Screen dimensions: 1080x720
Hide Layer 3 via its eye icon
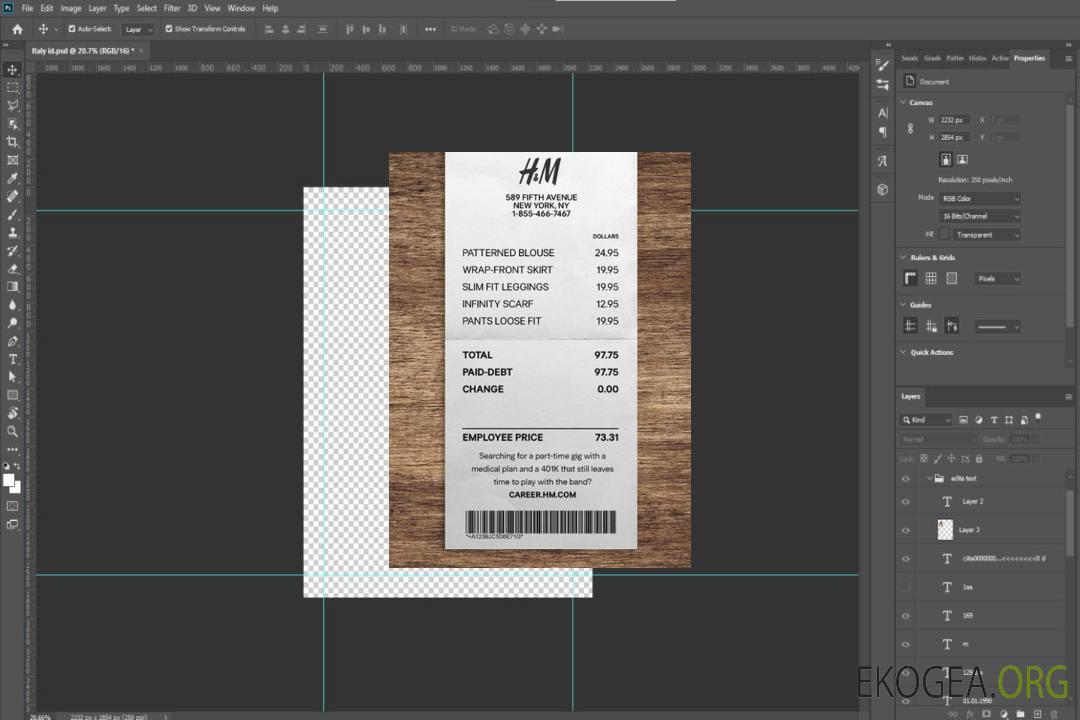tap(906, 531)
